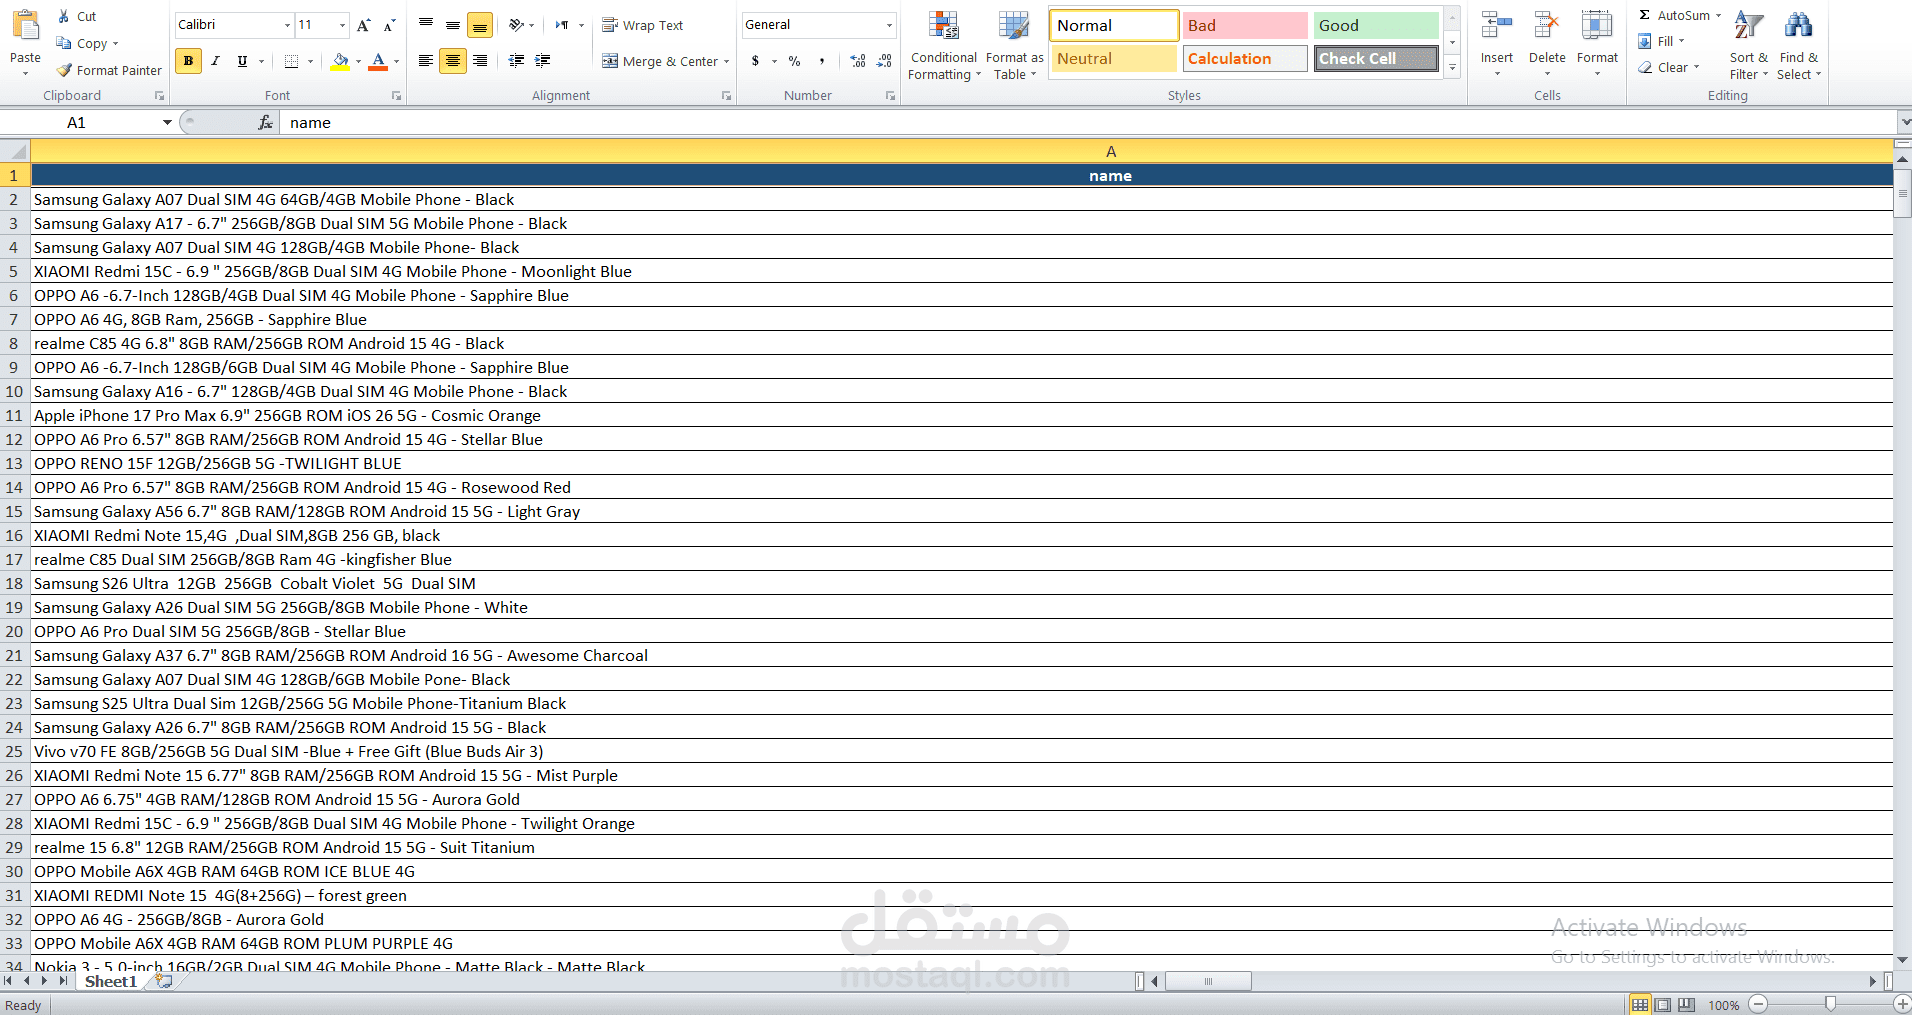
Task: Apply the Borders icon
Action: click(291, 61)
